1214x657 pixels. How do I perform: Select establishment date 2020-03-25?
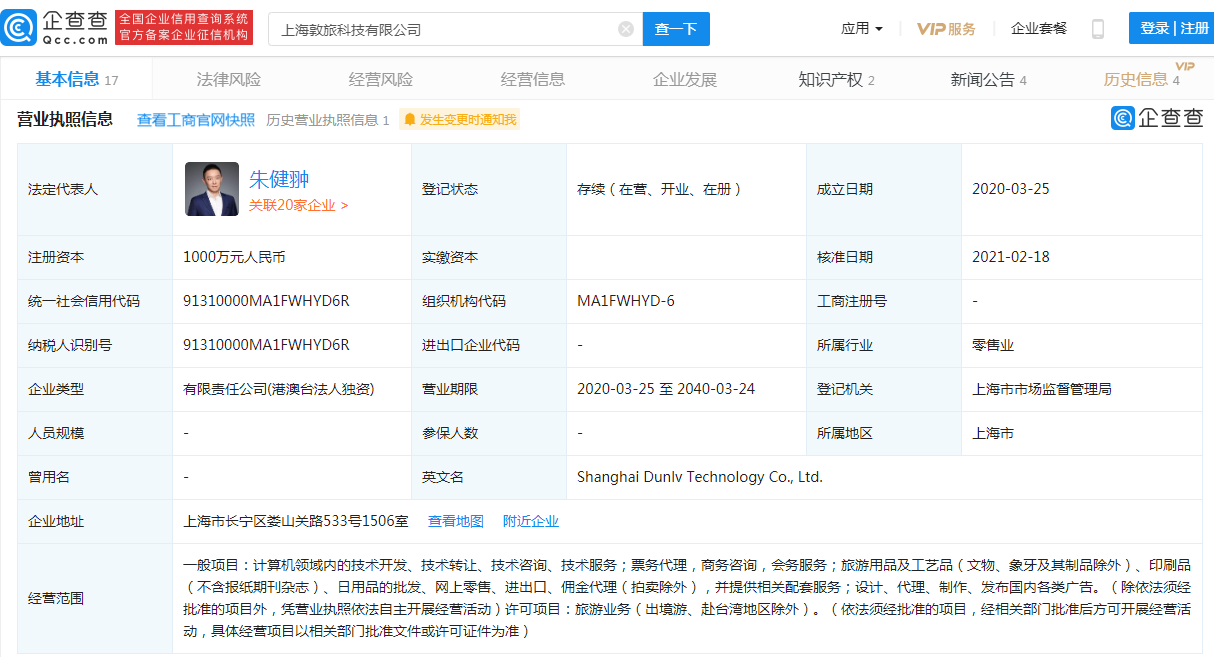(1011, 189)
